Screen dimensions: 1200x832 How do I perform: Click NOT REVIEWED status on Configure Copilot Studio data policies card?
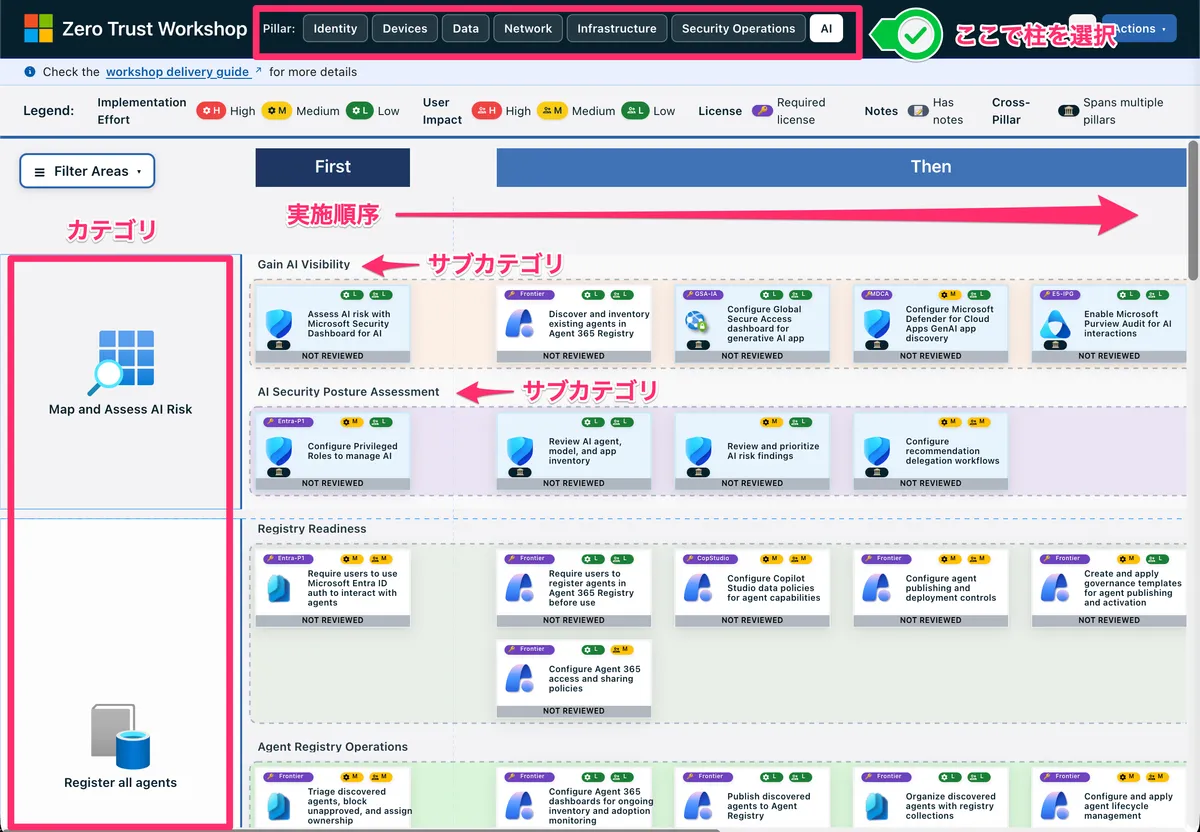point(752,620)
